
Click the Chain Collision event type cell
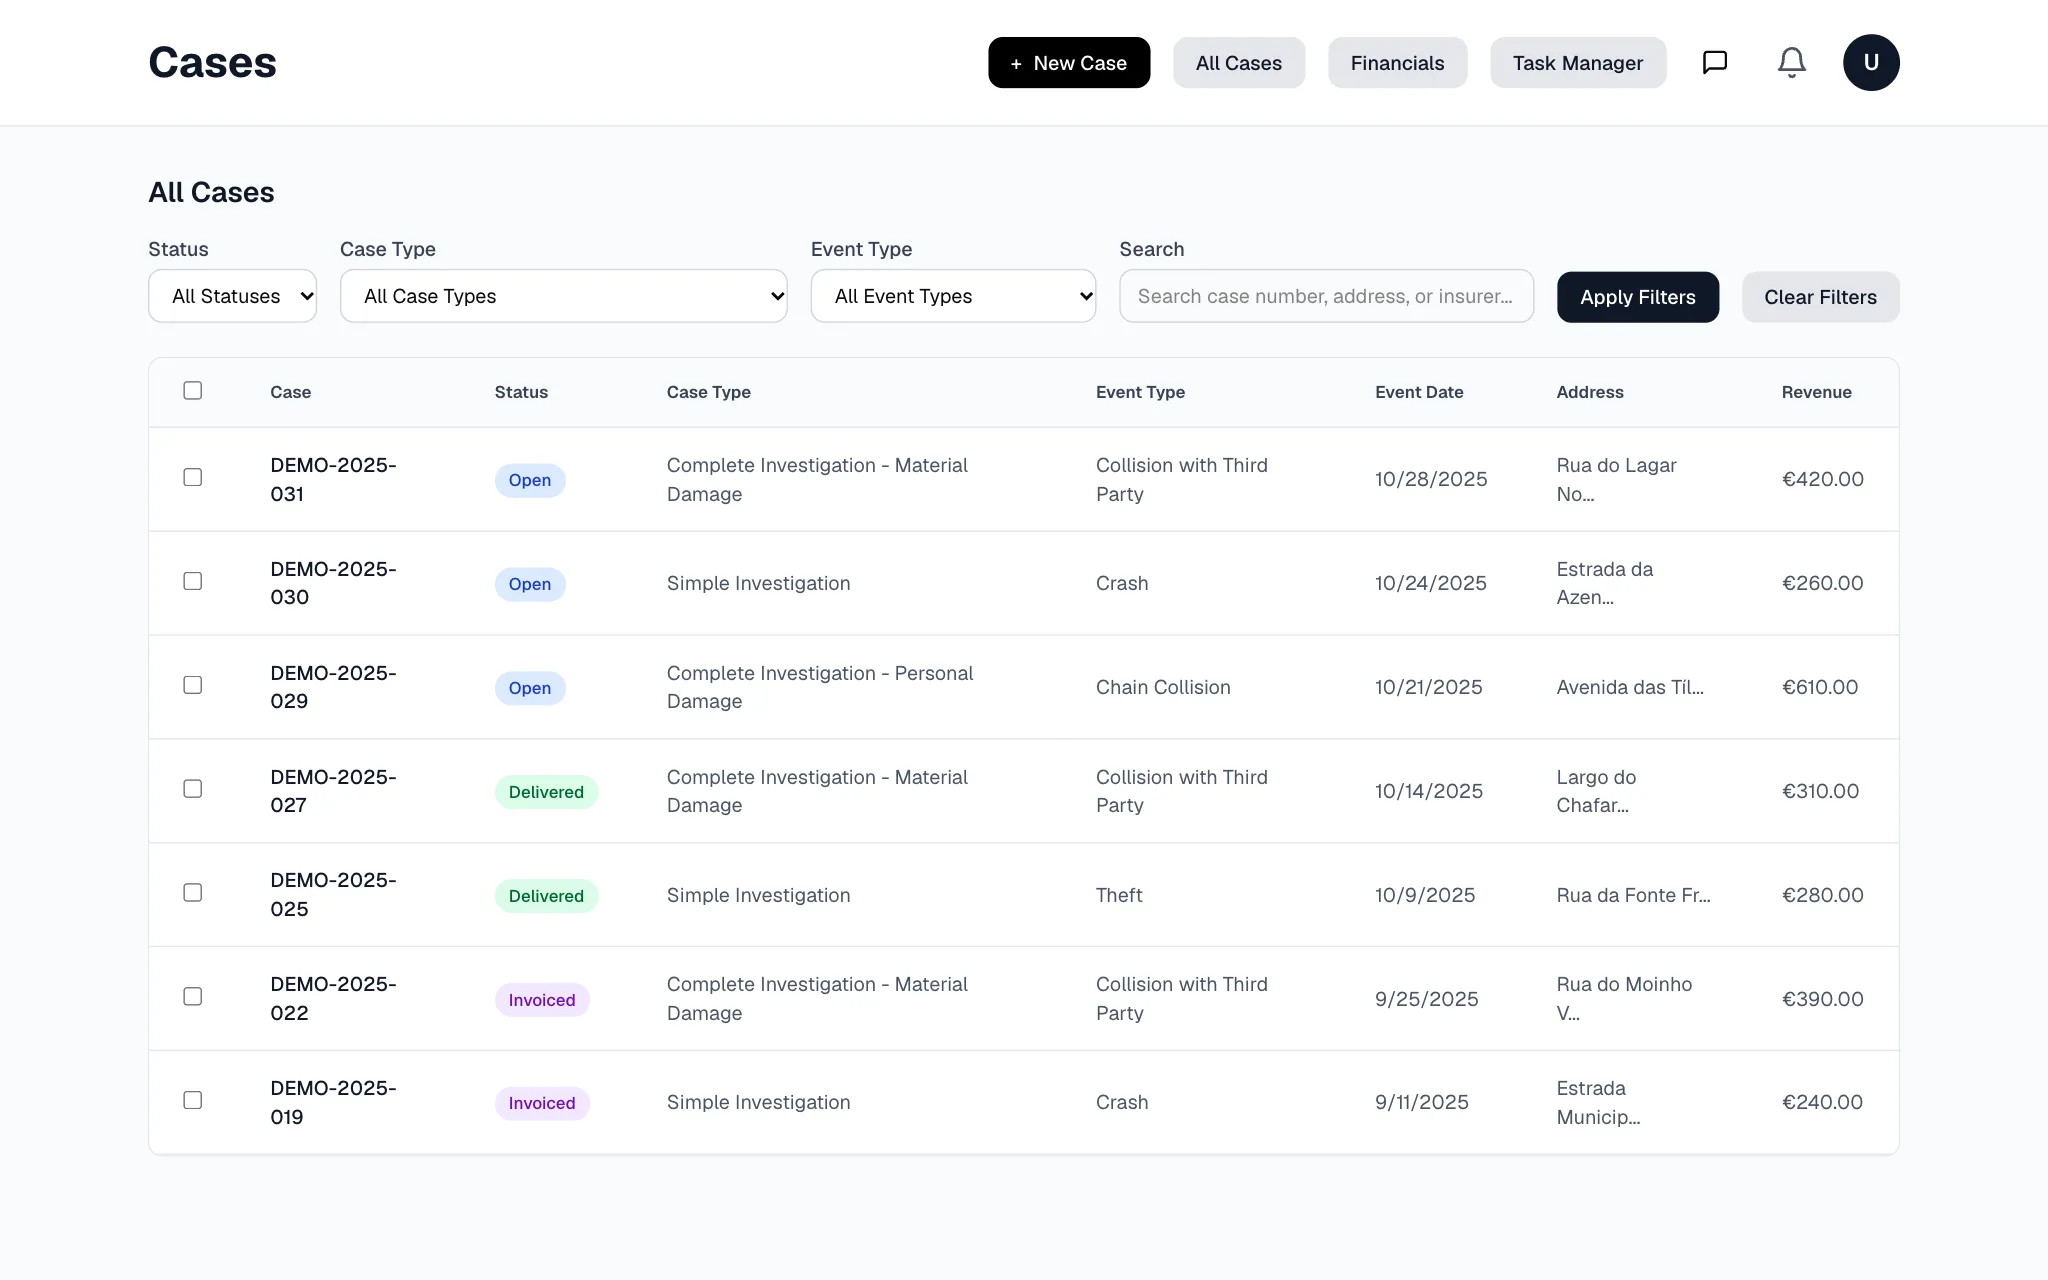click(x=1163, y=687)
